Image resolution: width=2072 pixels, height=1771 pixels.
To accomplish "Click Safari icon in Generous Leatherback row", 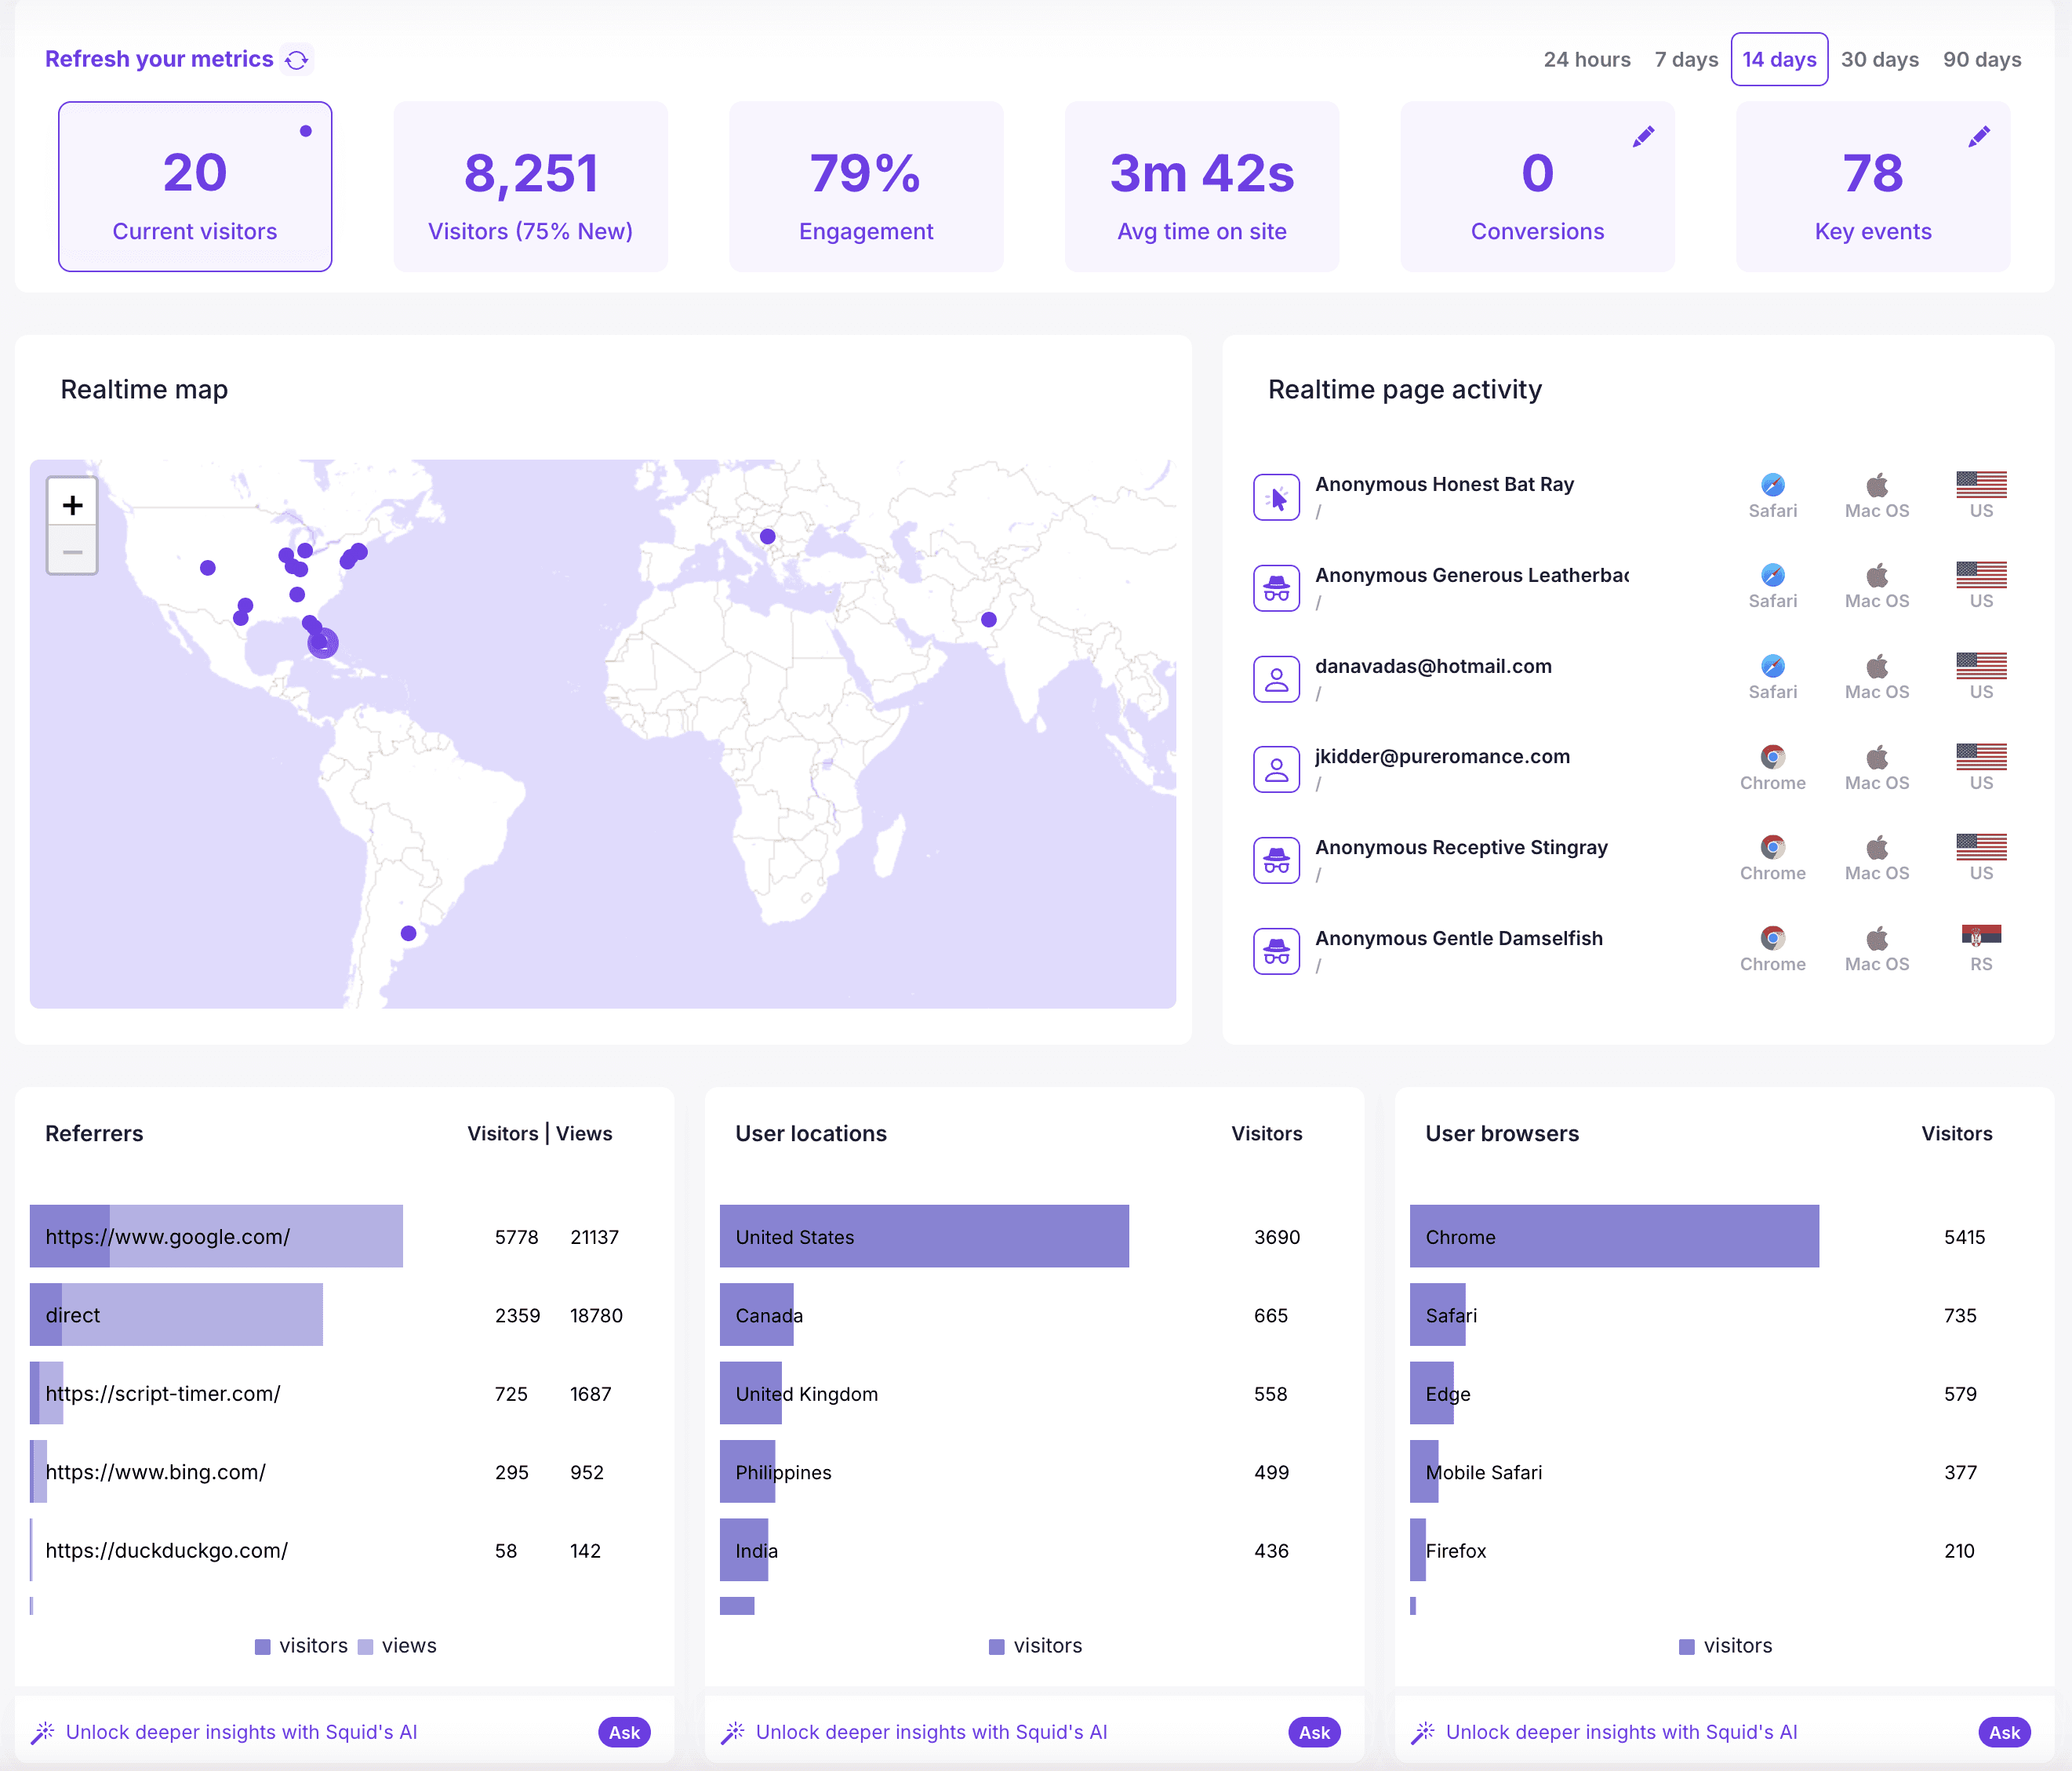I will (1772, 575).
